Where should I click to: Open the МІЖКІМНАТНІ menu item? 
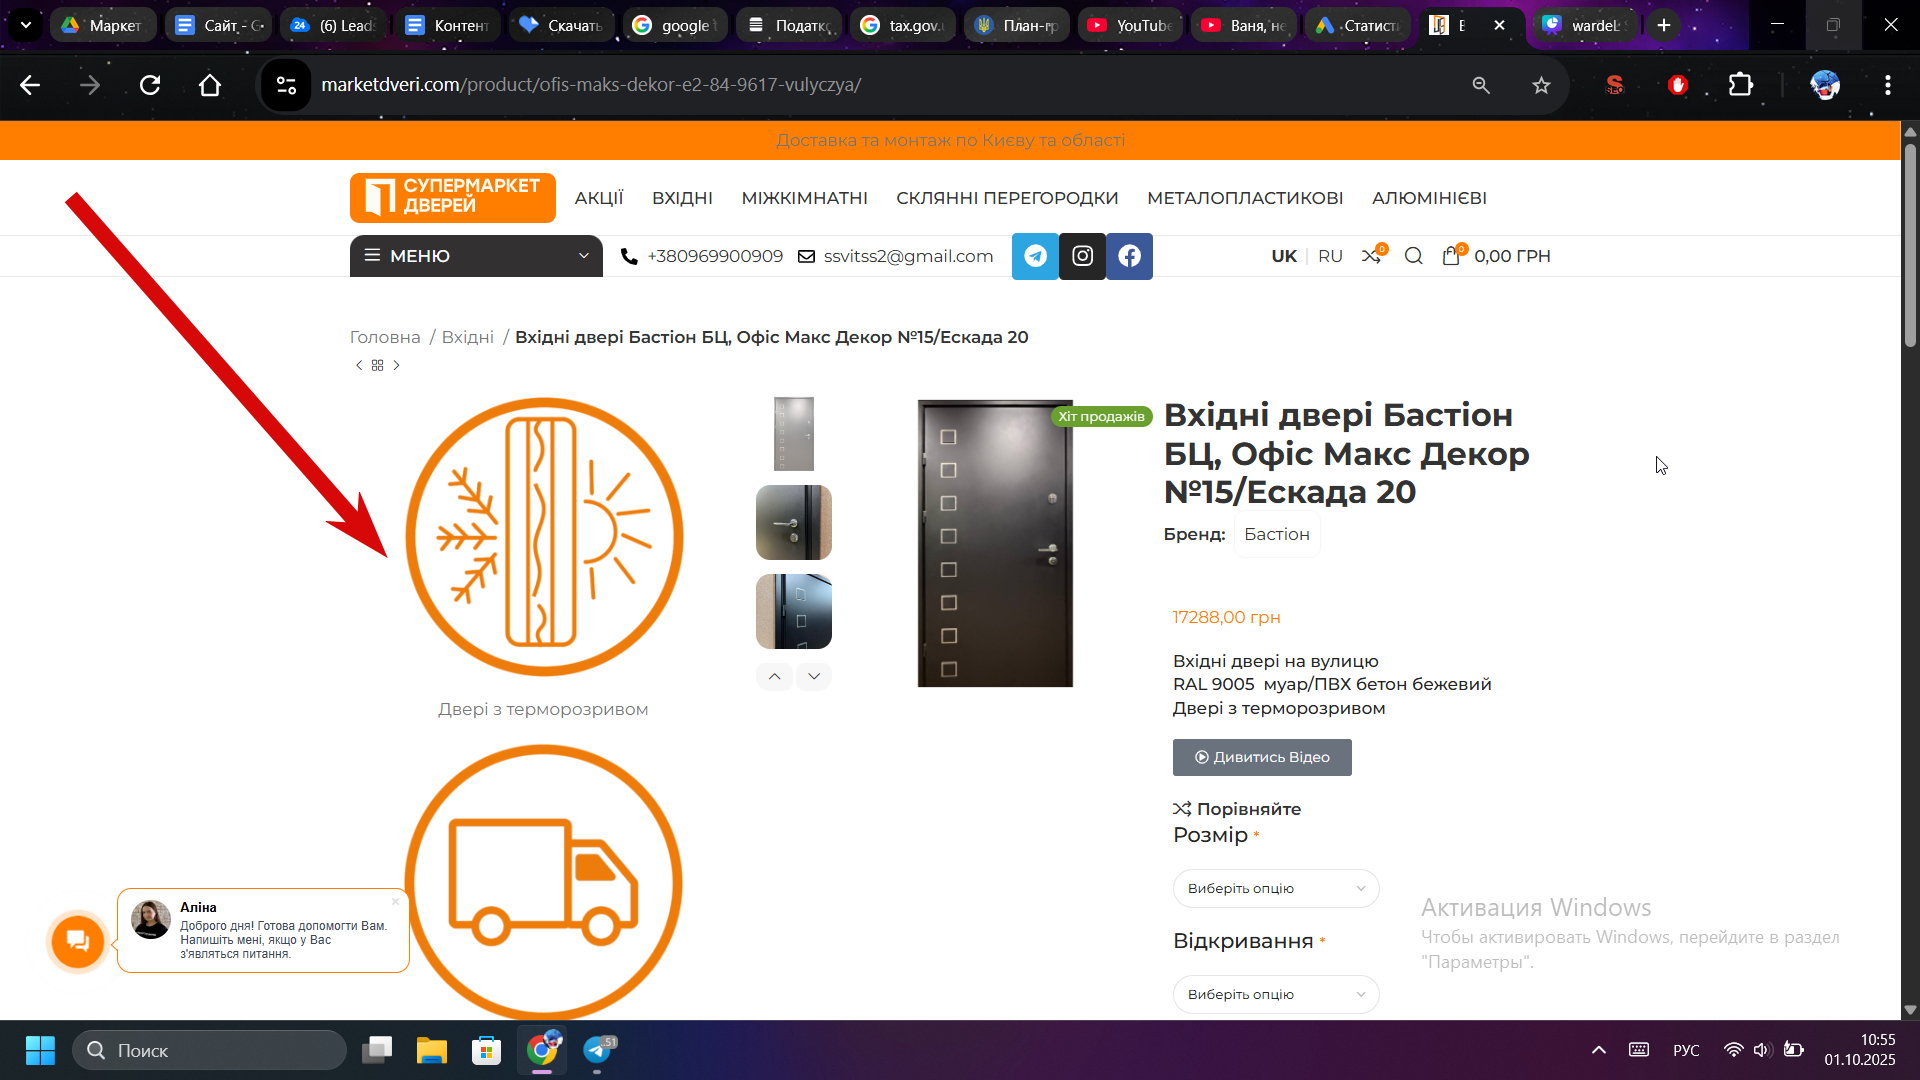coord(804,198)
